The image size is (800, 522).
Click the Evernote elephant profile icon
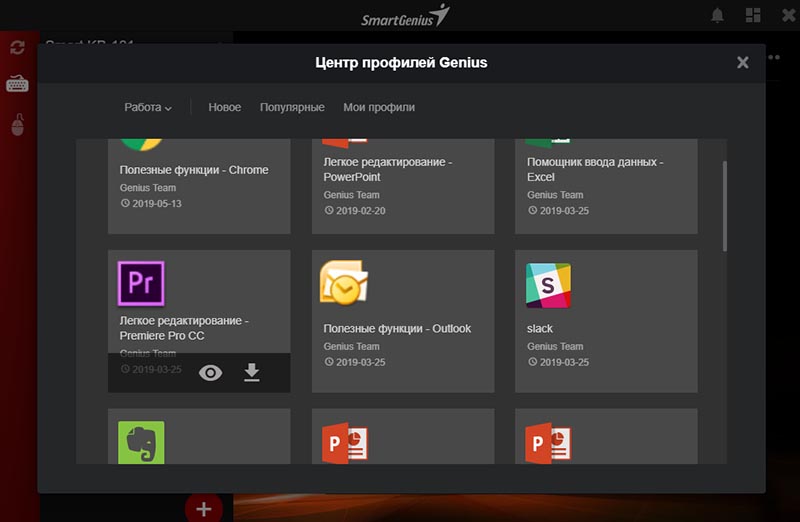[x=141, y=442]
